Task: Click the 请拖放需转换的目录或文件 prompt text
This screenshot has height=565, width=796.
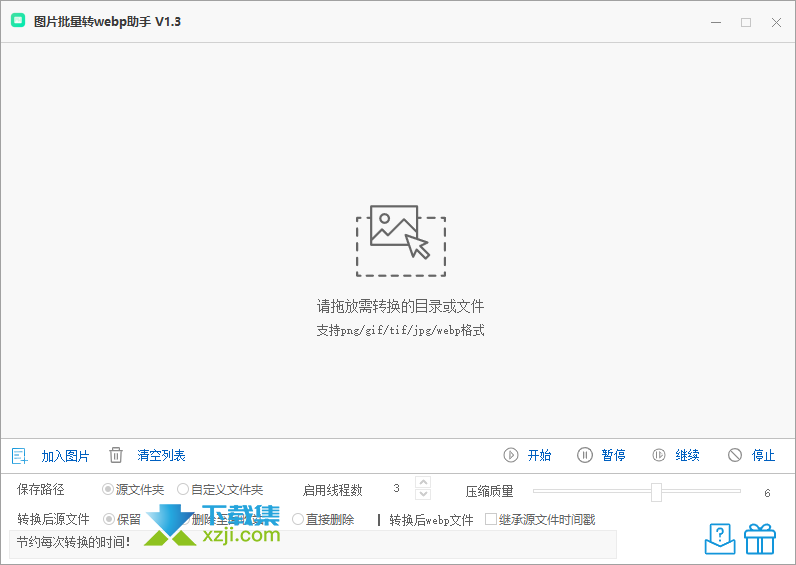Action: coord(401,306)
